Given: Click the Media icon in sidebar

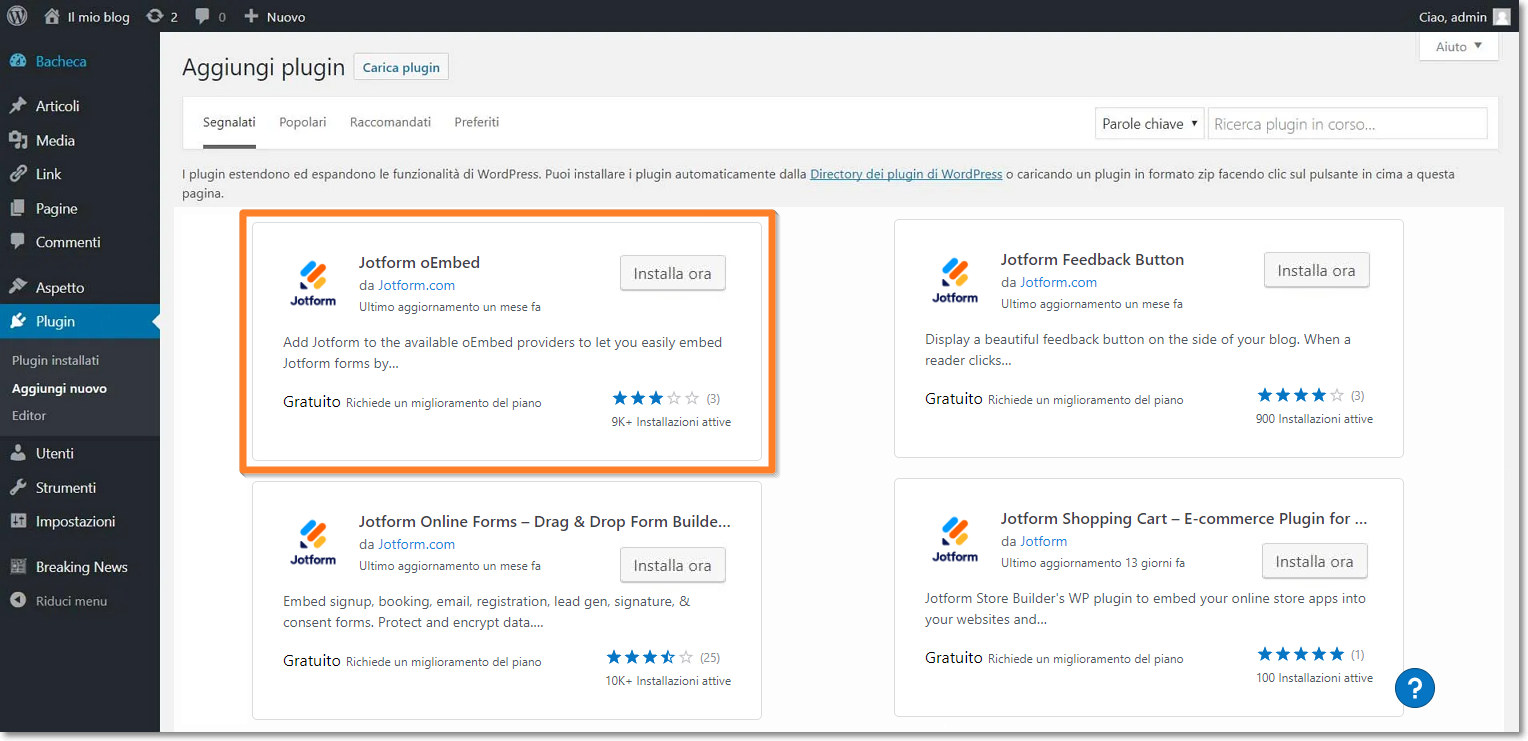Looking at the screenshot, I should pyautogui.click(x=17, y=140).
